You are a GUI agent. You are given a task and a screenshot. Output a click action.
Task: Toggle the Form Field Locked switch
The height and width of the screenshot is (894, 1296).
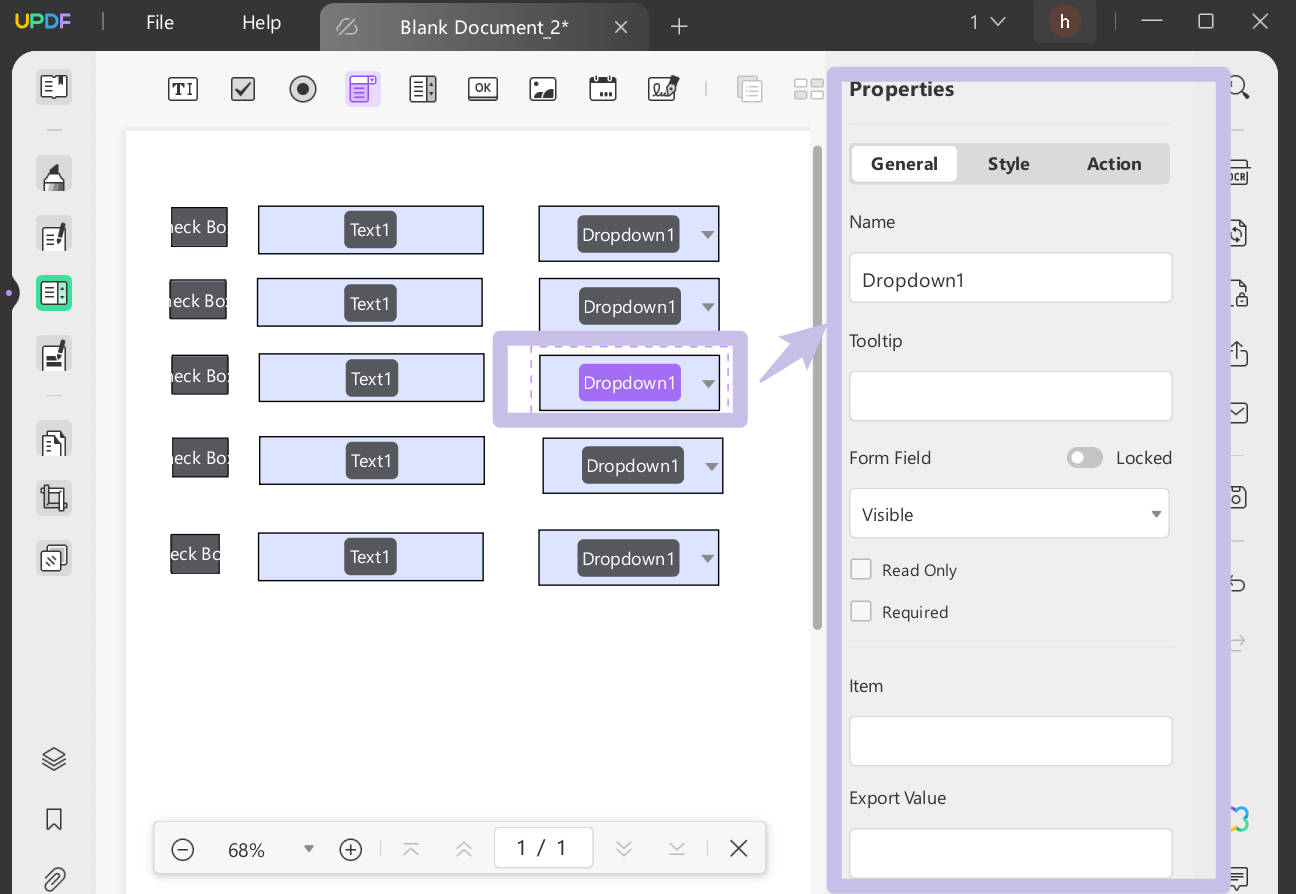pyautogui.click(x=1085, y=457)
